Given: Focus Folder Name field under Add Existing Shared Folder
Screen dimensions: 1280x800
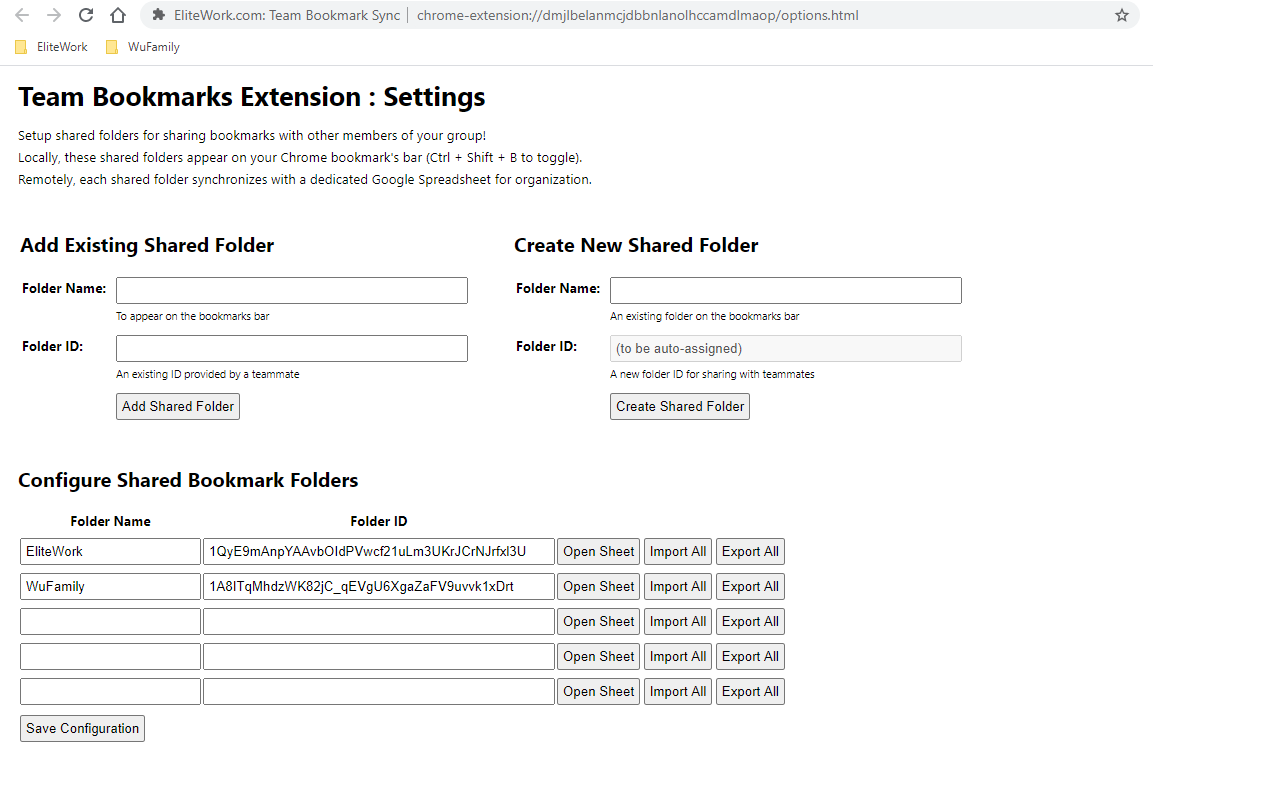Looking at the screenshot, I should (x=292, y=290).
